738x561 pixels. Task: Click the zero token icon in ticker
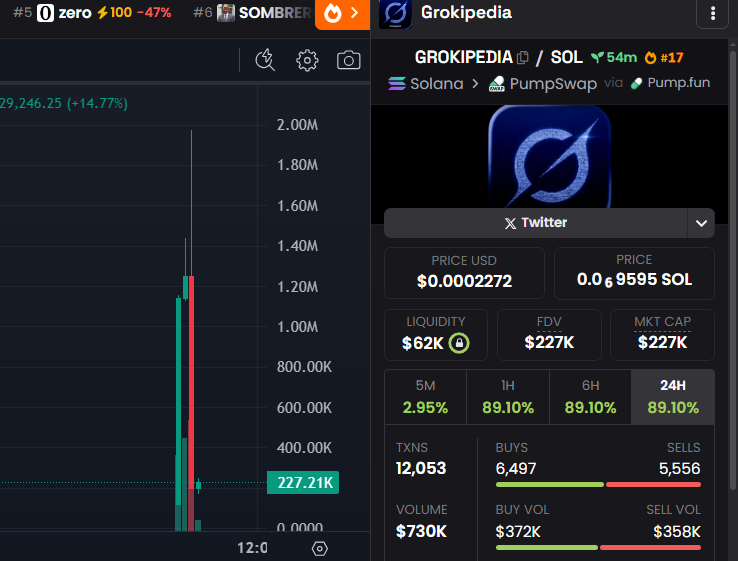[45, 13]
